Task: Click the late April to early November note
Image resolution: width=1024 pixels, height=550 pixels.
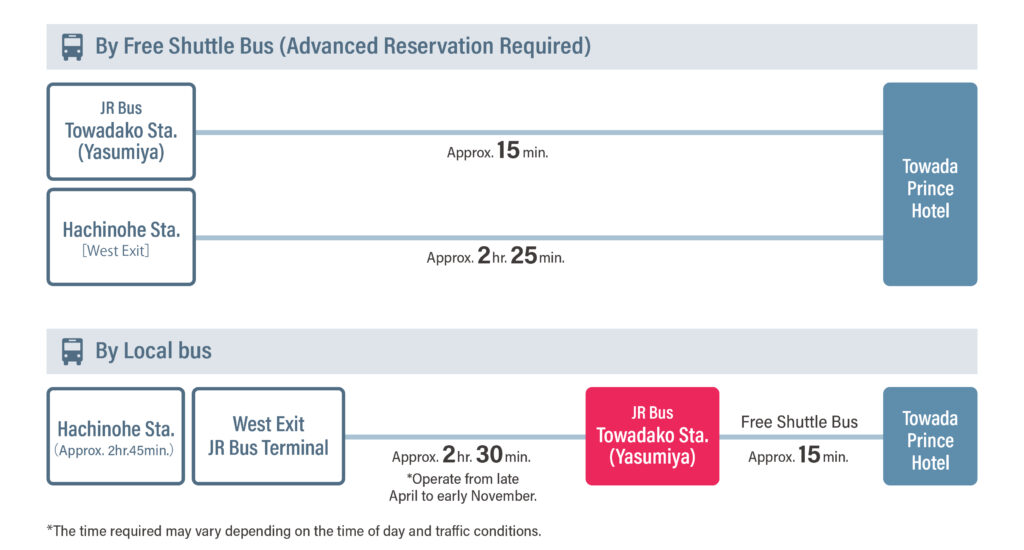Action: tap(462, 487)
